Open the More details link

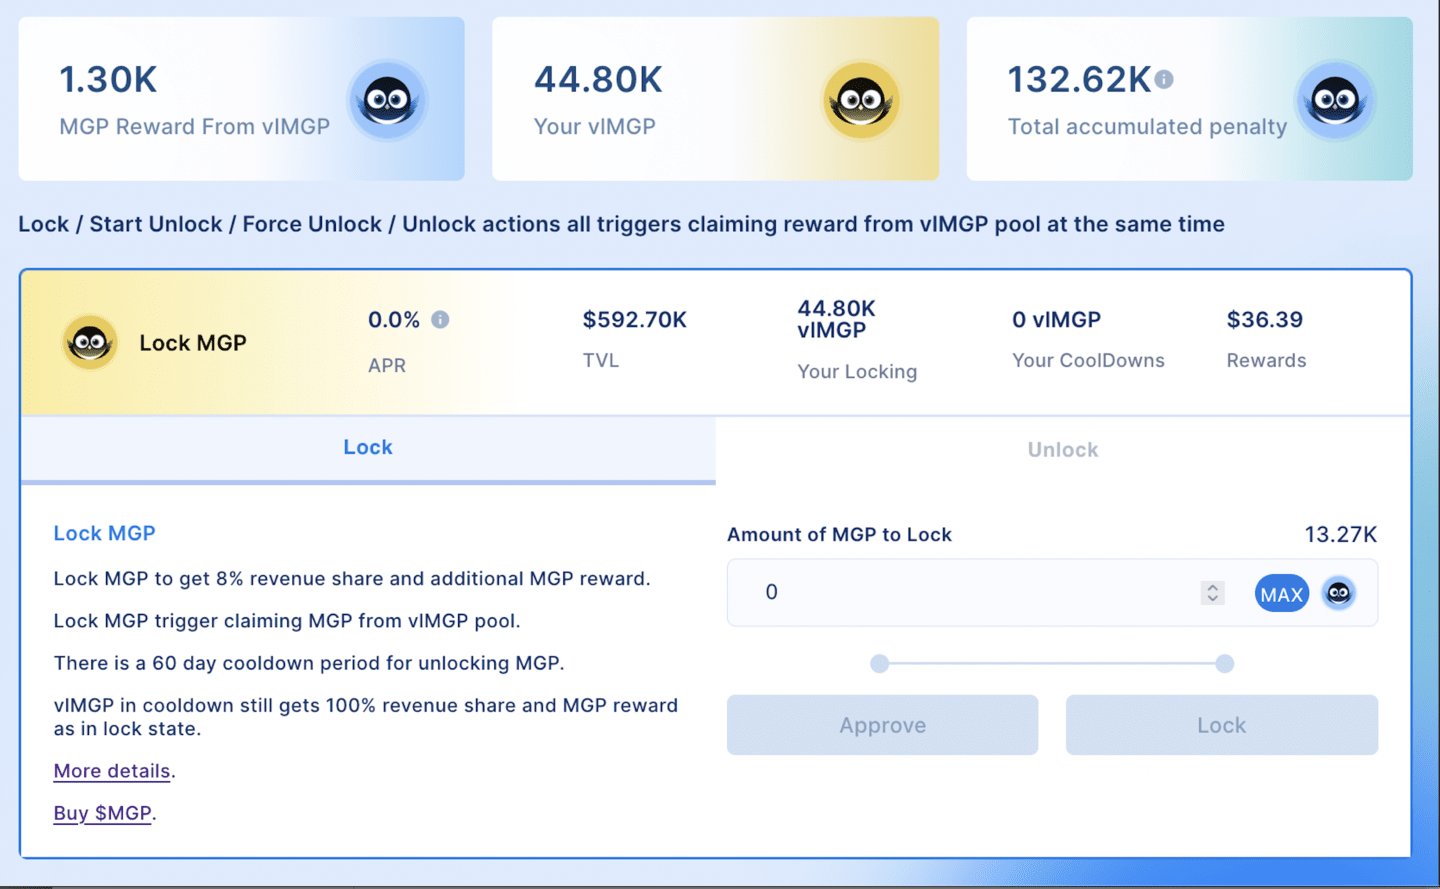(x=112, y=771)
